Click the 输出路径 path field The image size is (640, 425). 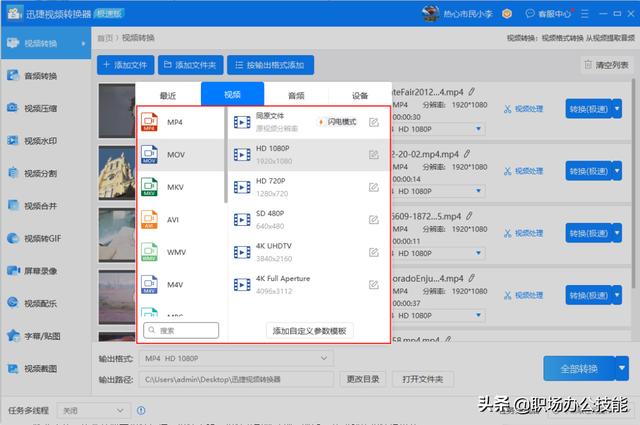236,379
